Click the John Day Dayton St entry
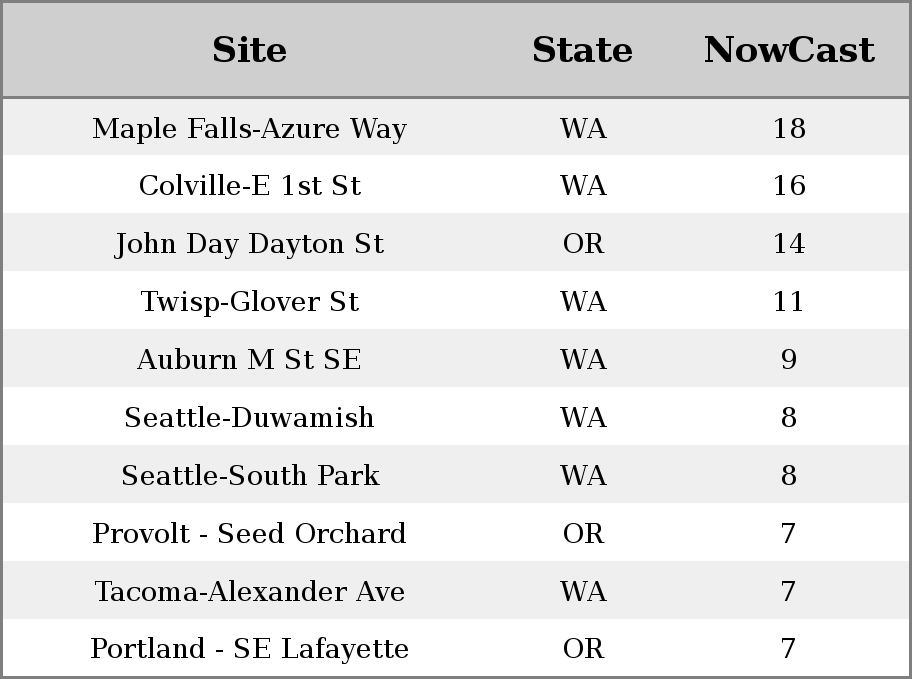 [249, 244]
